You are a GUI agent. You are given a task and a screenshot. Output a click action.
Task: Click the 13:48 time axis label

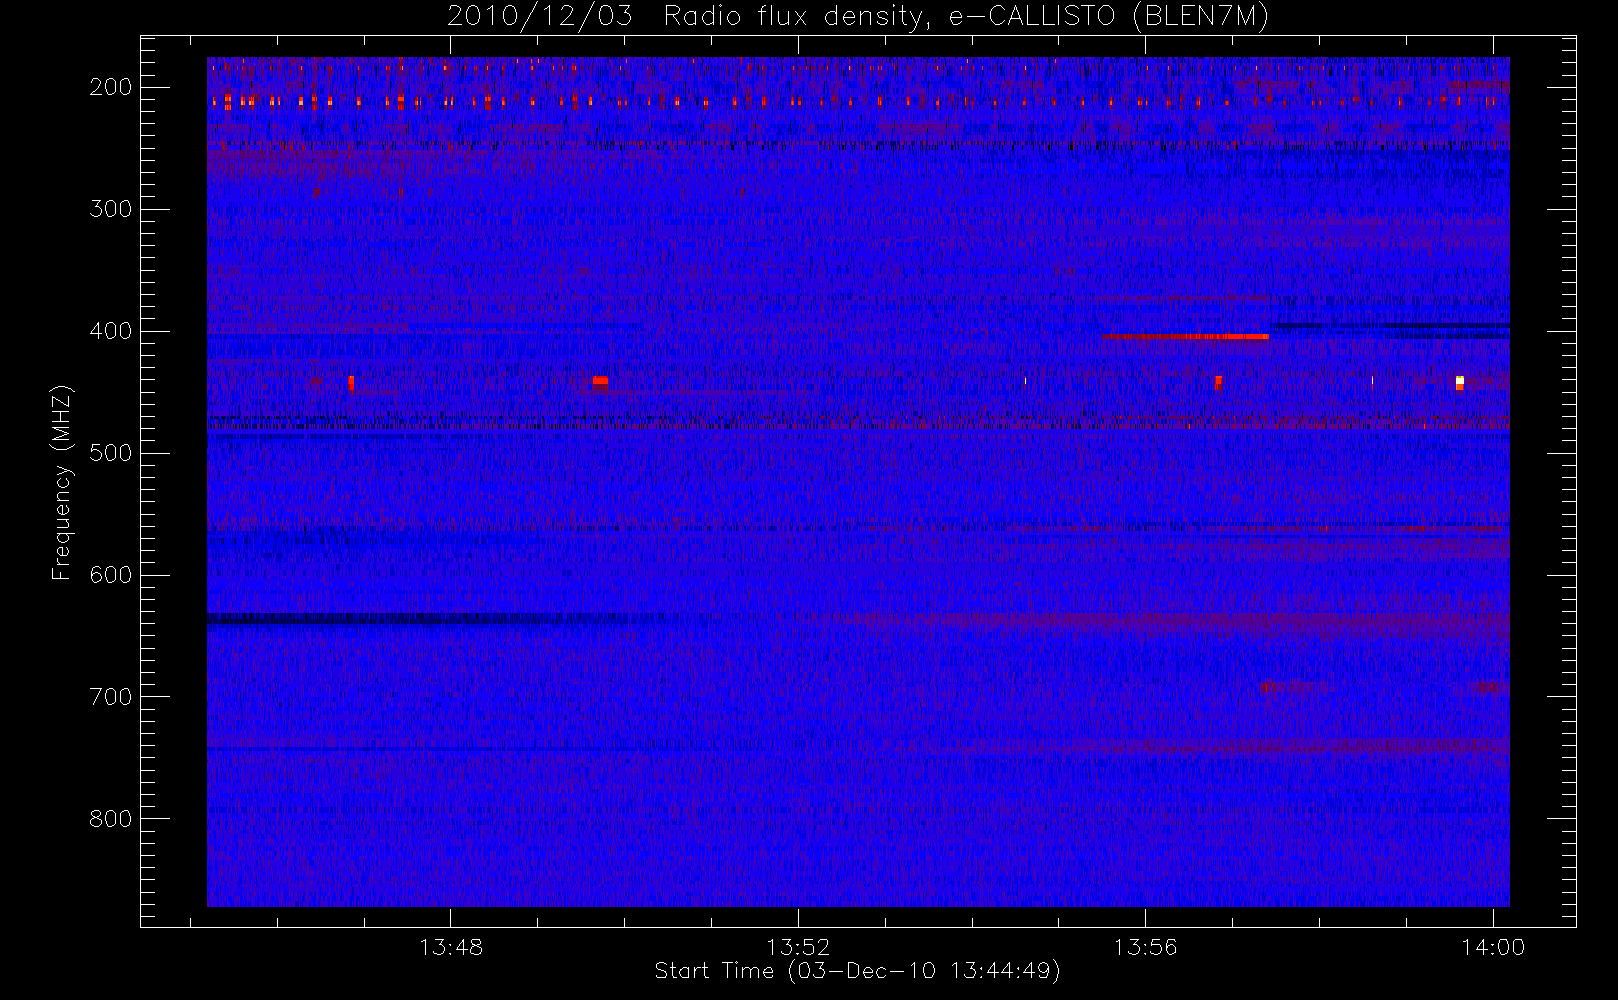click(x=450, y=946)
